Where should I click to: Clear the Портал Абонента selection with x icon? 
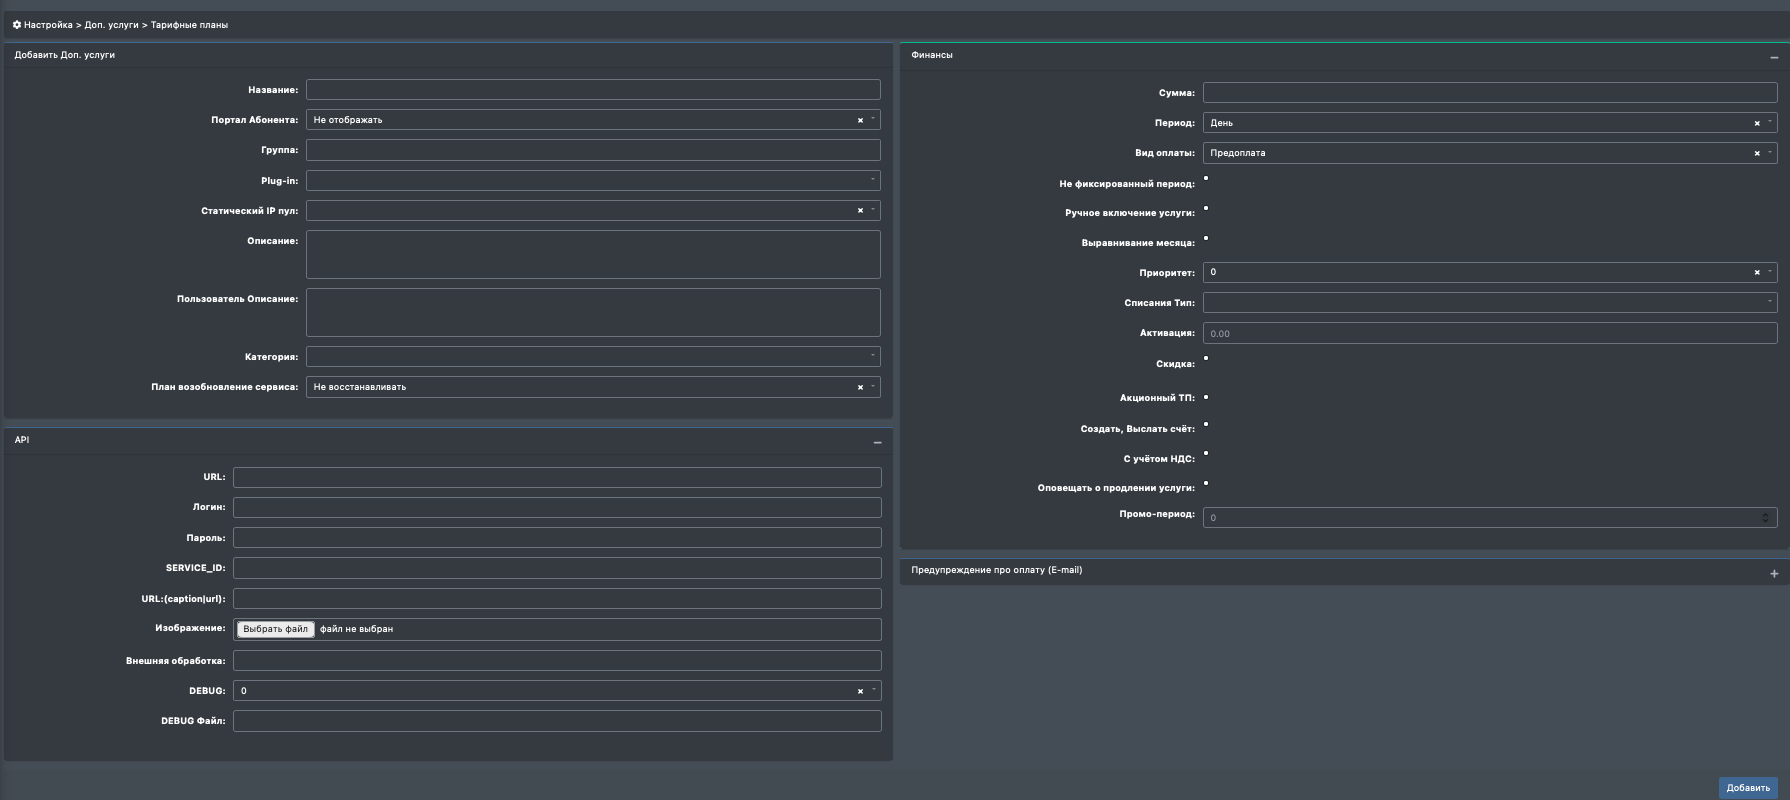tap(860, 120)
